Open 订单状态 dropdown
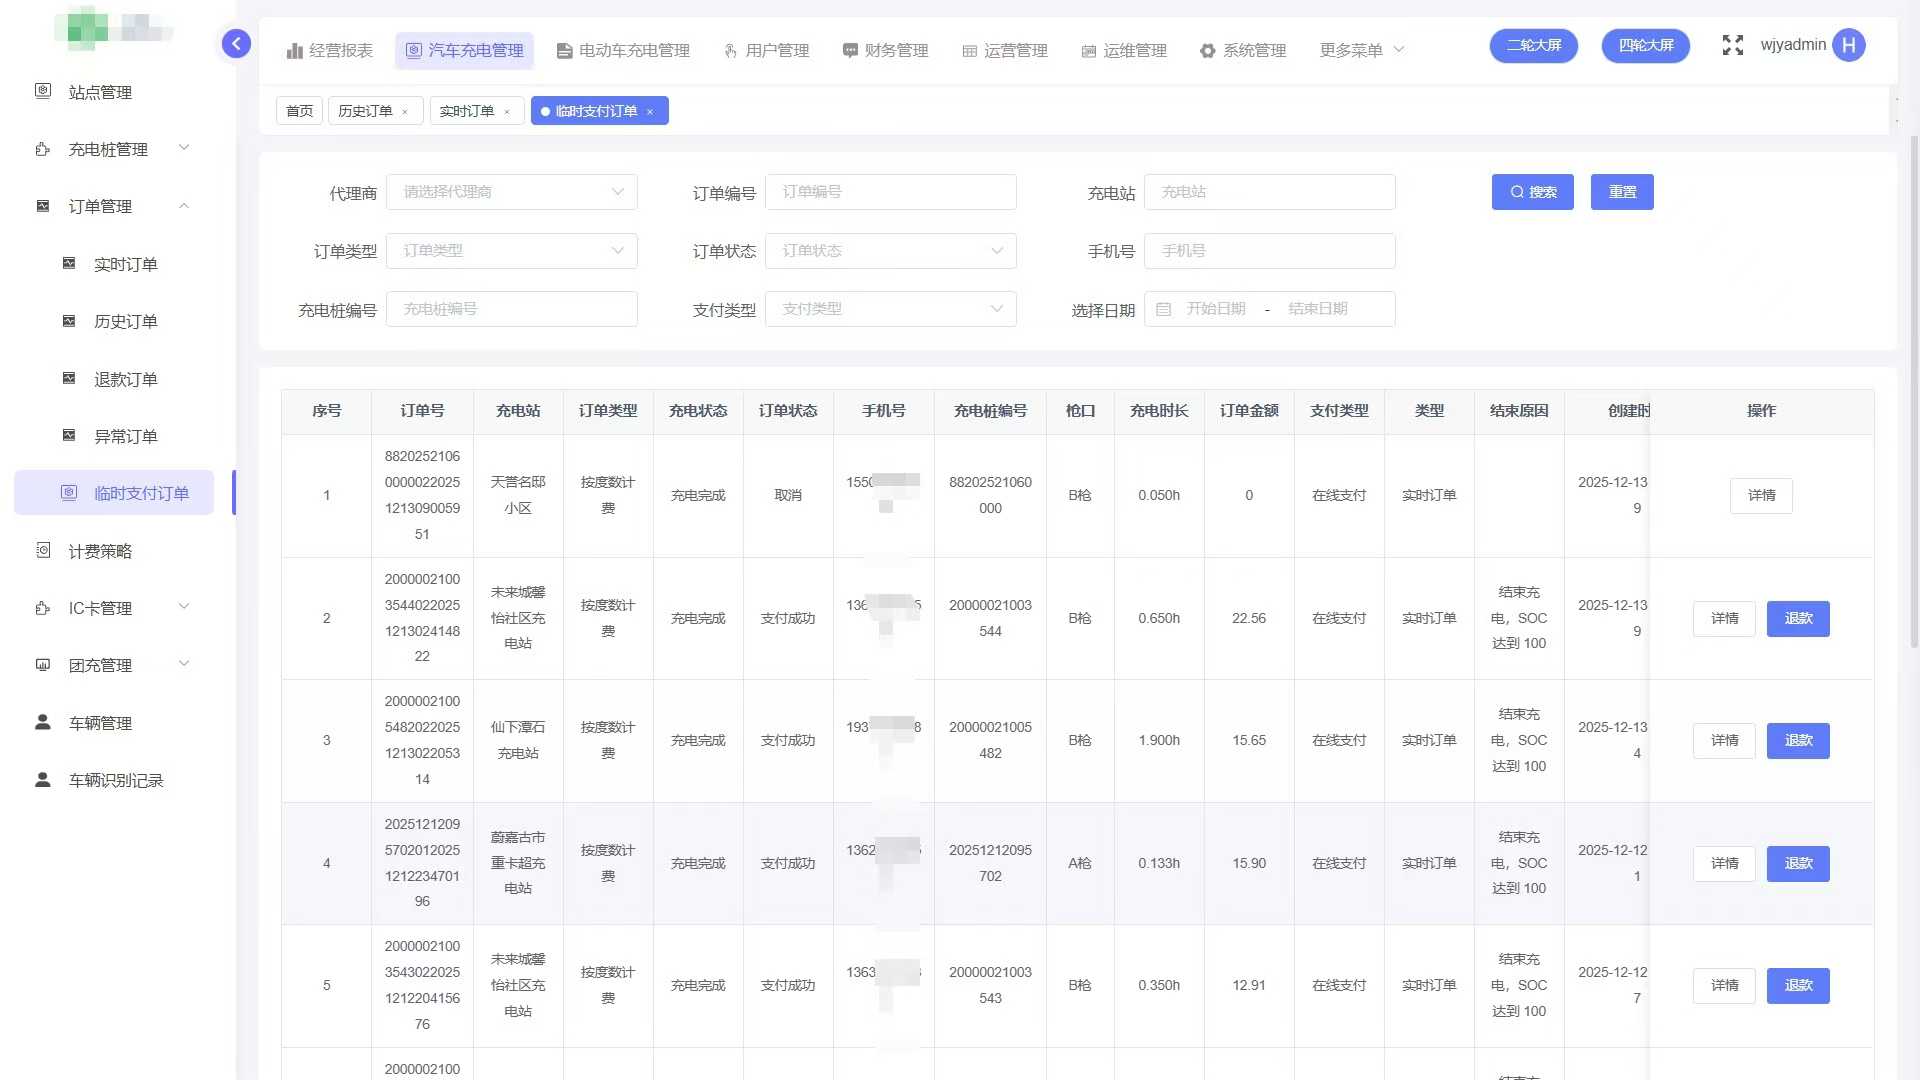The height and width of the screenshot is (1080, 1920). point(890,251)
